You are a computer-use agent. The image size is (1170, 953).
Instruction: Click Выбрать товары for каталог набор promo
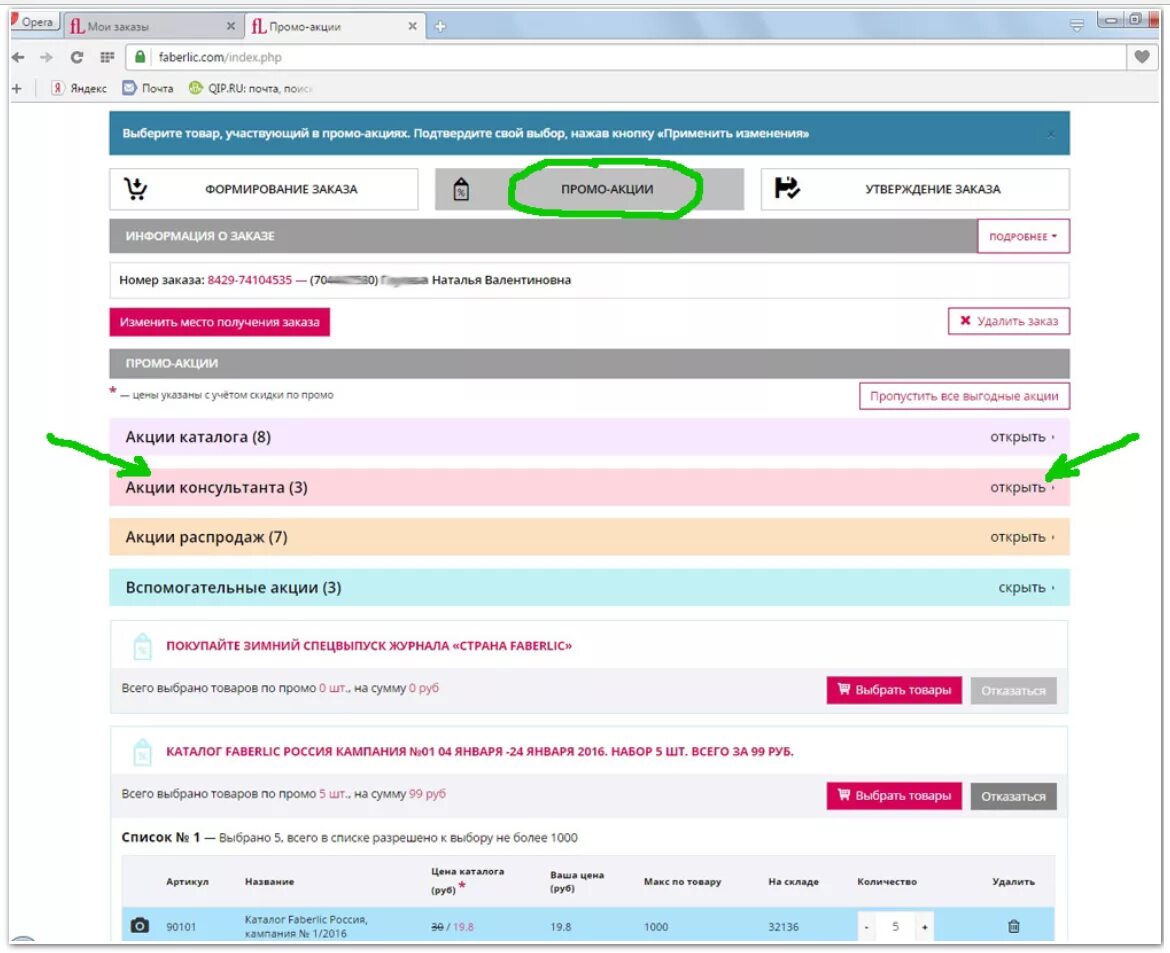click(x=894, y=796)
